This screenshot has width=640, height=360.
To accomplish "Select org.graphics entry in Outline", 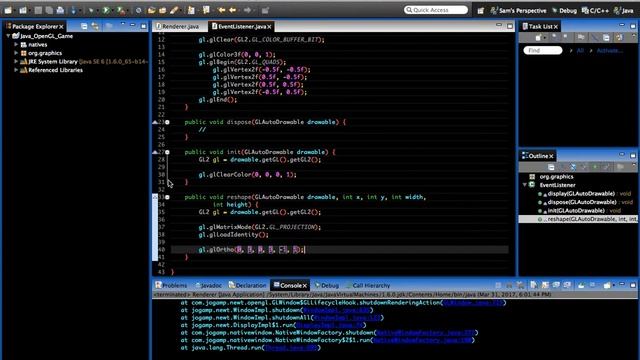I will tap(556, 177).
